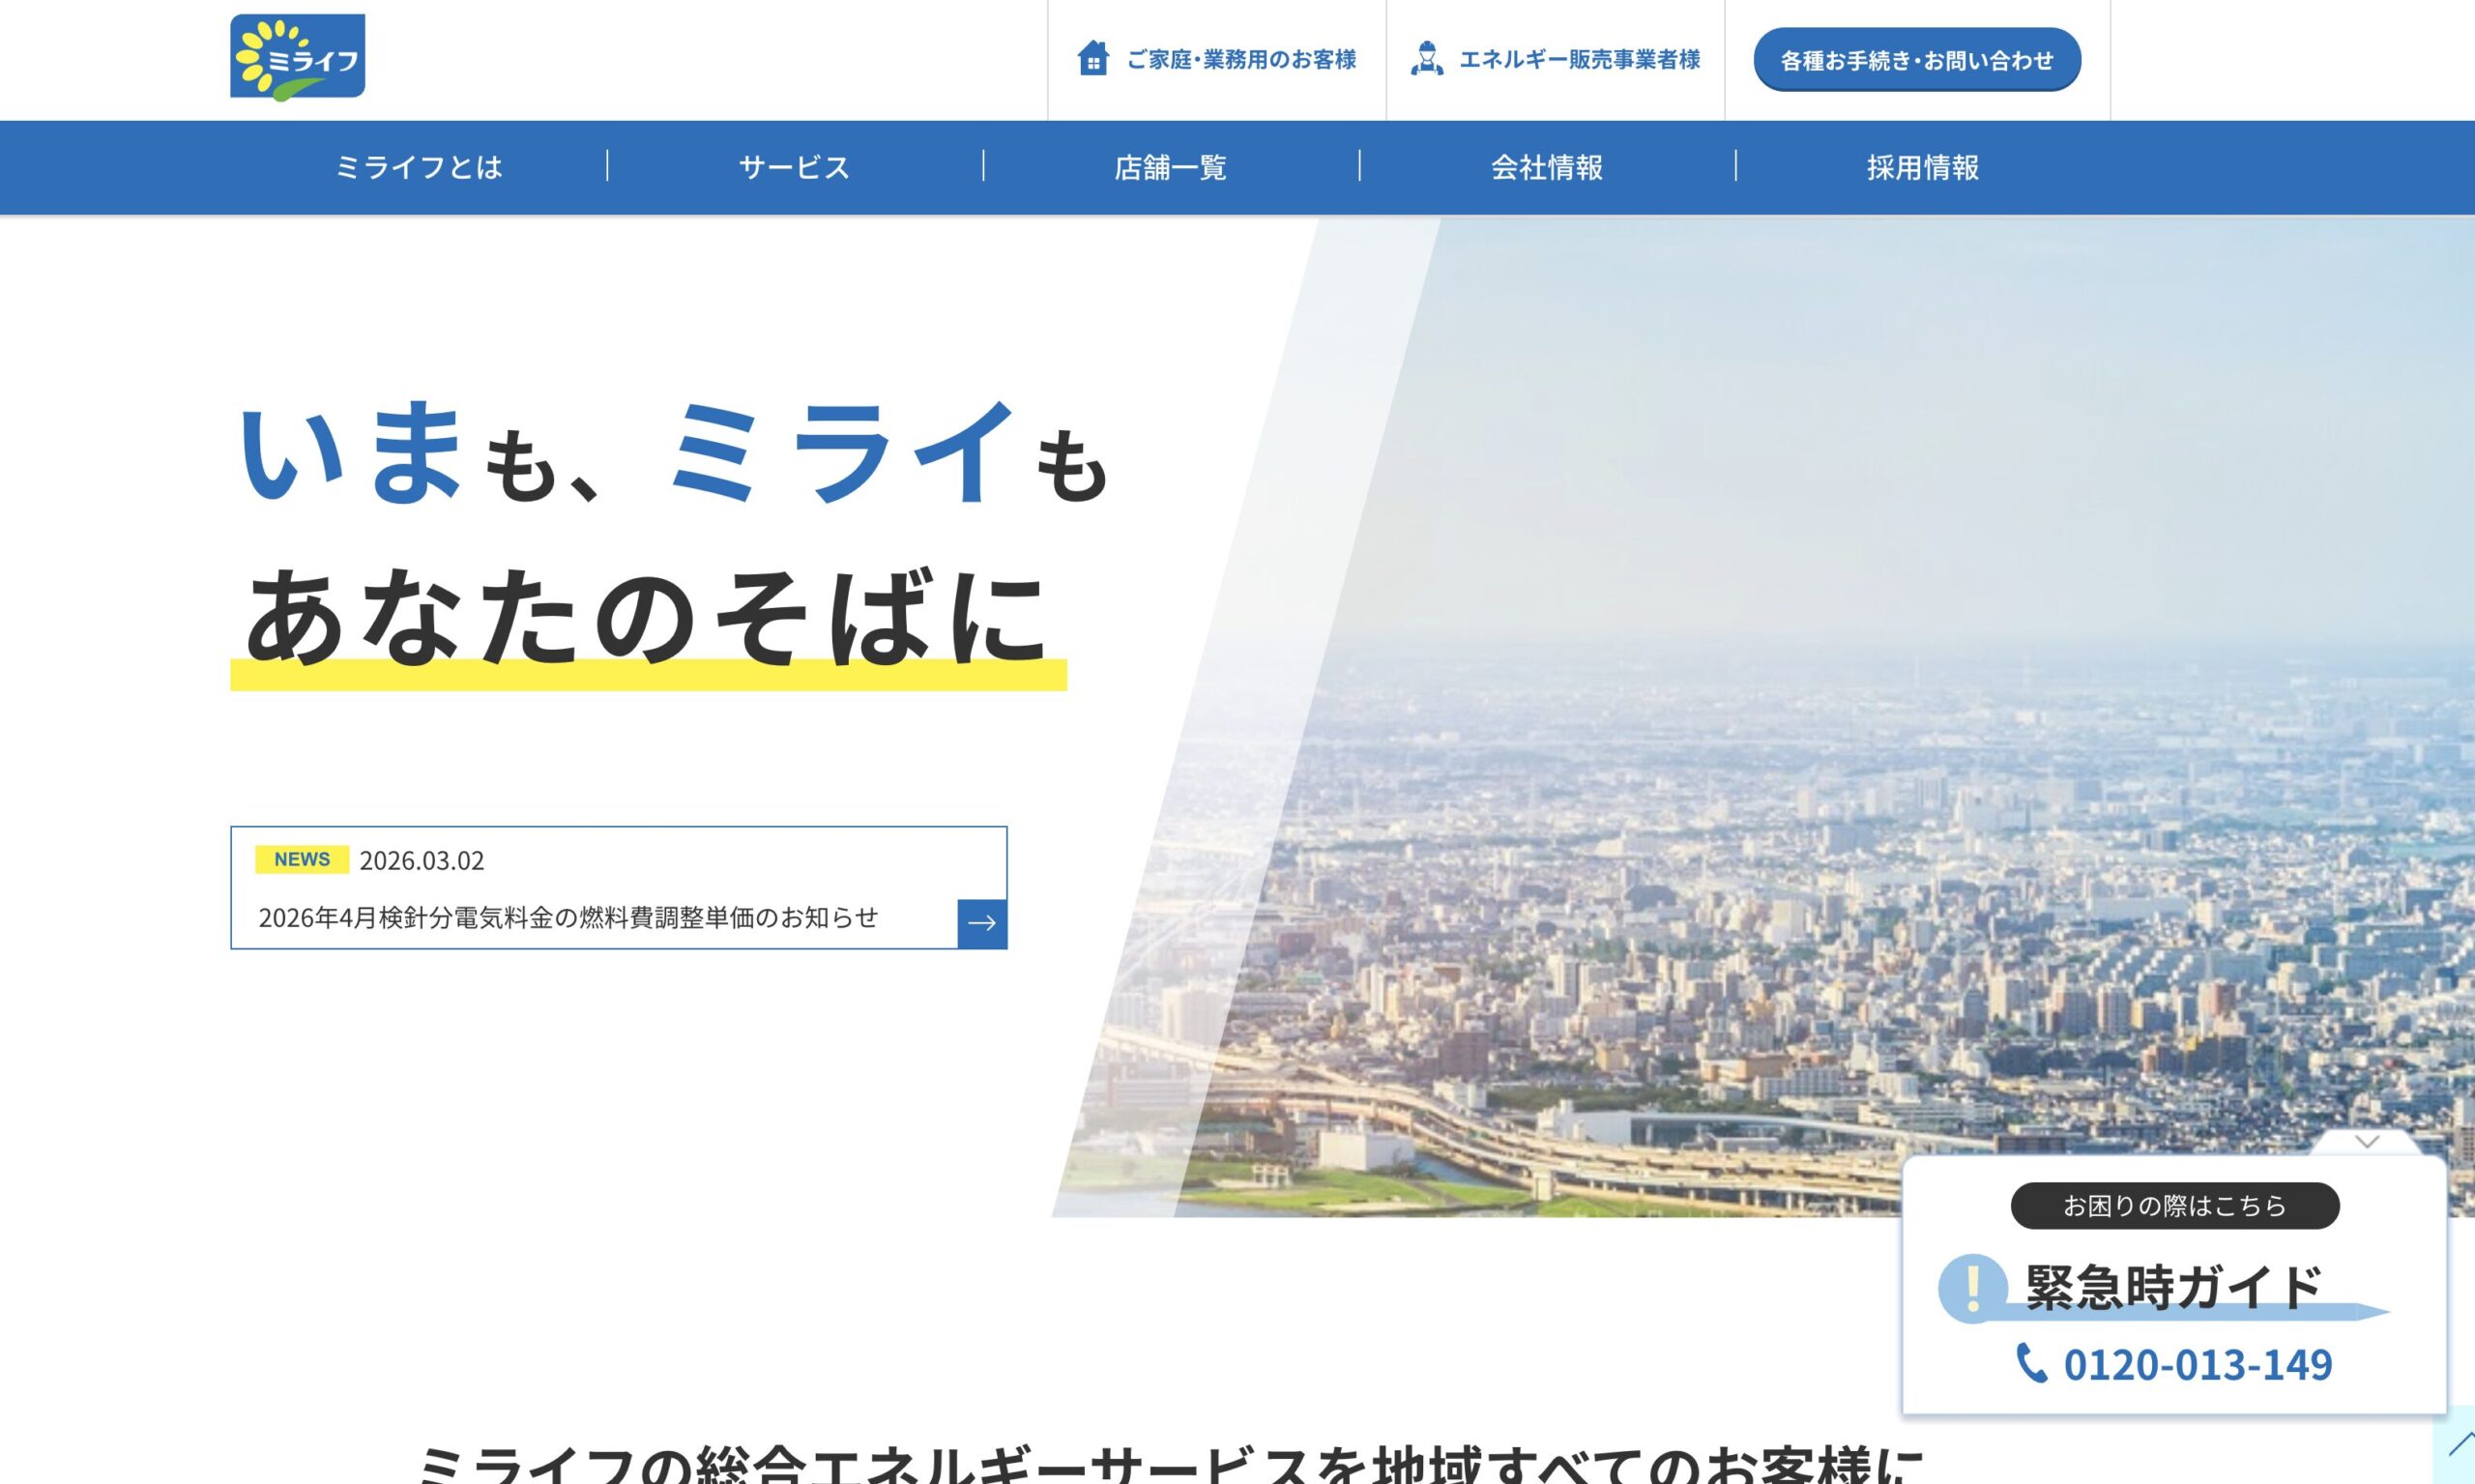Click the worker icon for energy distributors
This screenshot has width=2475, height=1484.
point(1426,58)
